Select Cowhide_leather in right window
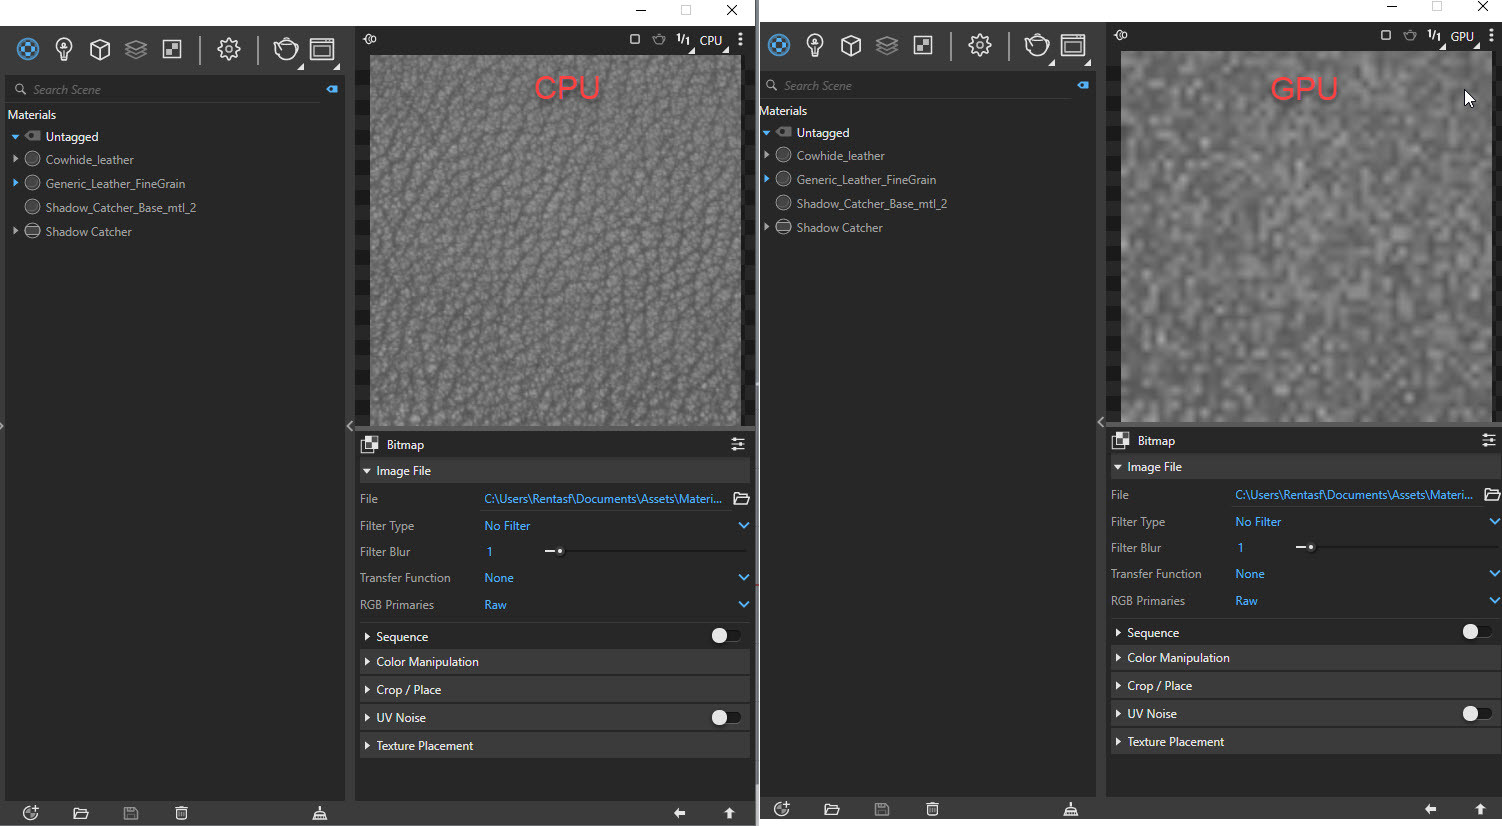Viewport: 1502px width, 826px height. click(x=840, y=155)
